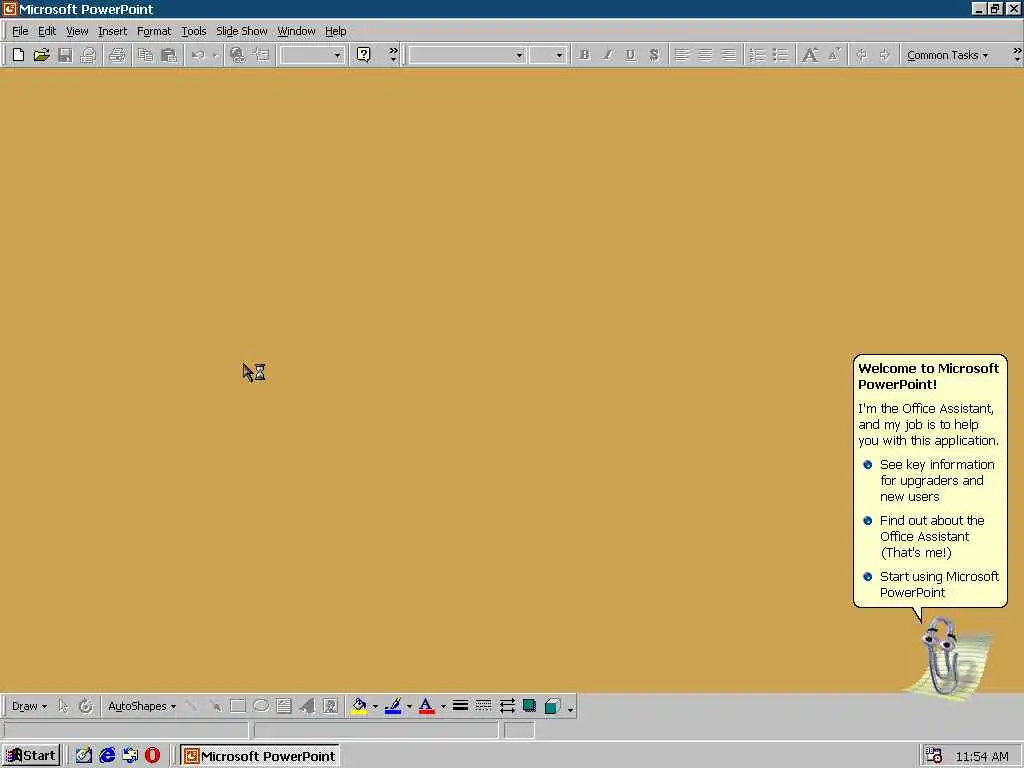Screen dimensions: 1024x768
Task: Click the Print toolbar icon
Action: pos(118,55)
